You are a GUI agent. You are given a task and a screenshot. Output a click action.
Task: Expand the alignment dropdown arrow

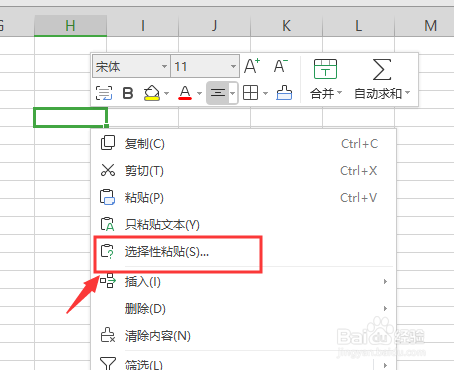point(233,93)
